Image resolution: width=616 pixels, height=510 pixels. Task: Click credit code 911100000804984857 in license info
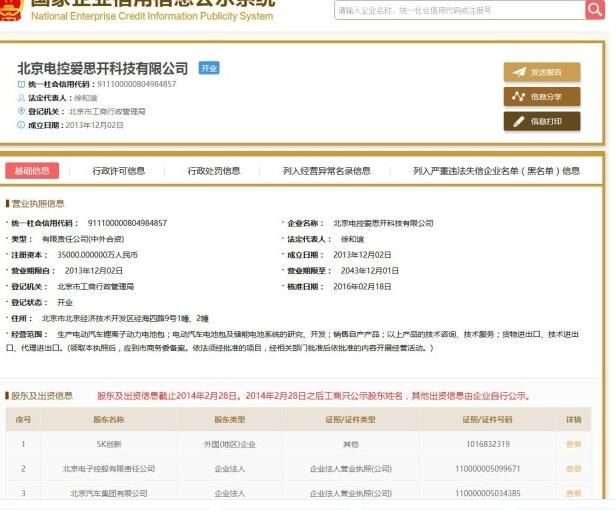(x=127, y=223)
